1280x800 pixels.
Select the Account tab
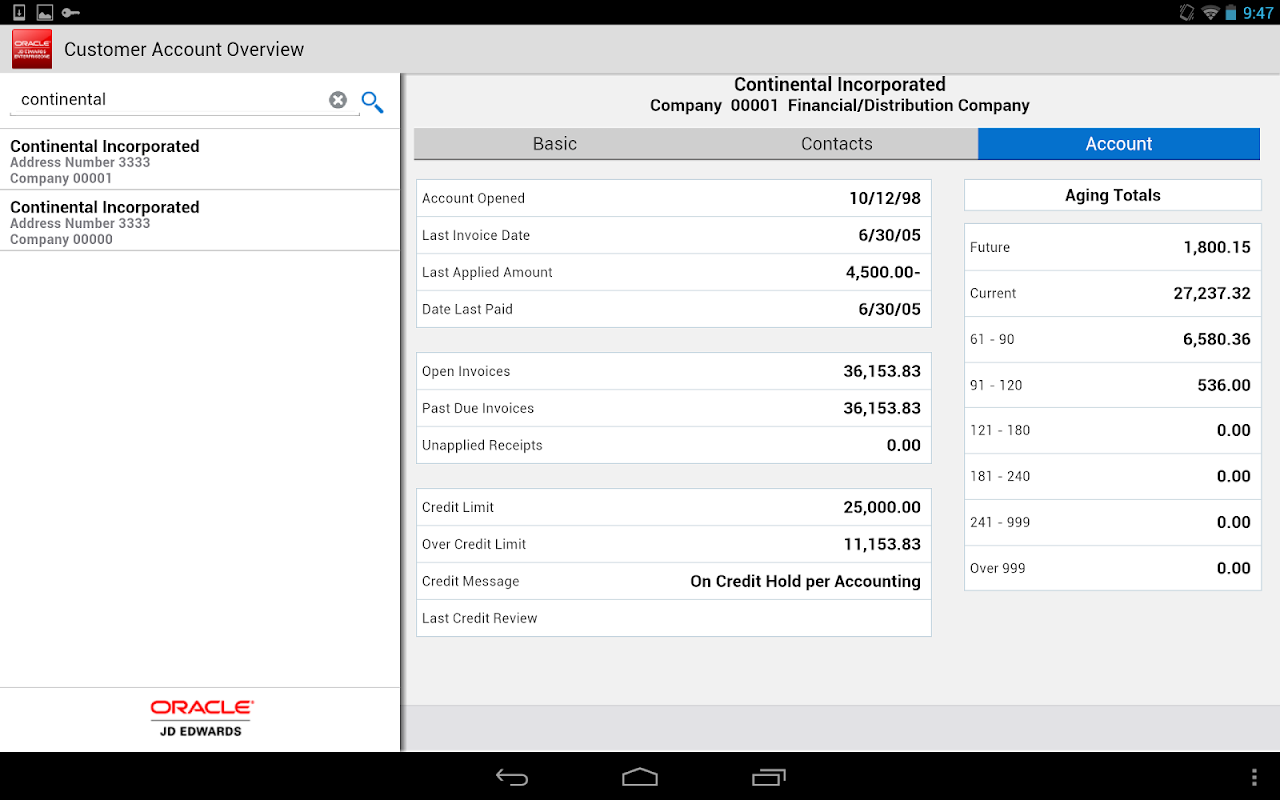[x=1119, y=144]
